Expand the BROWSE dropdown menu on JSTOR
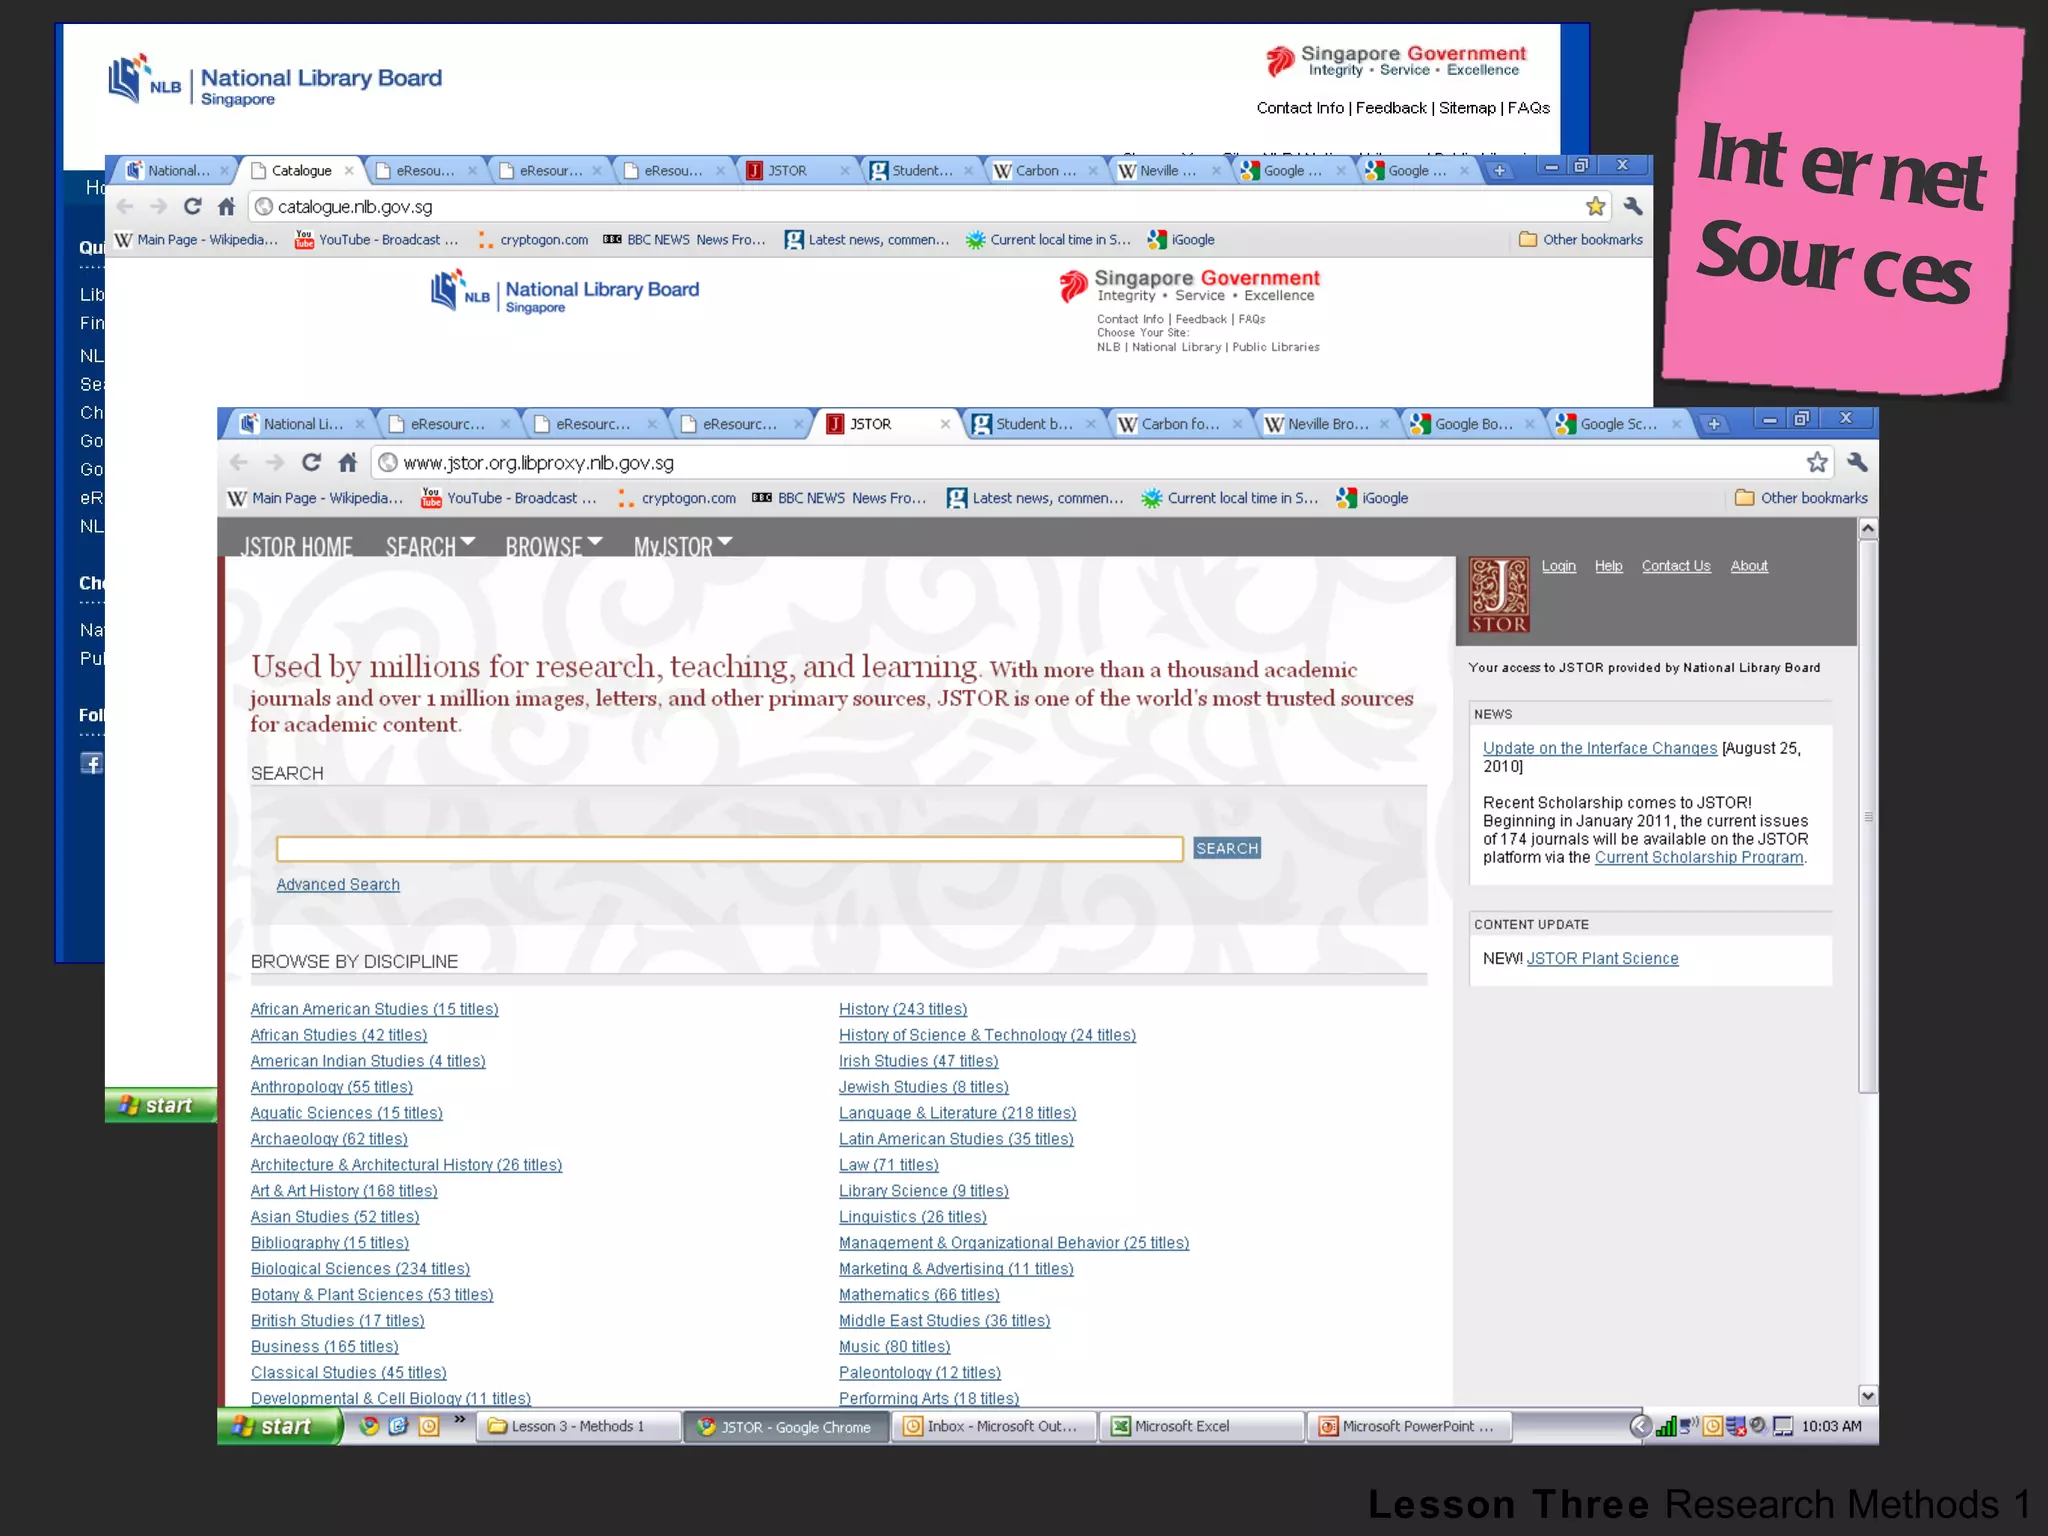This screenshot has width=2048, height=1536. pyautogui.click(x=553, y=546)
